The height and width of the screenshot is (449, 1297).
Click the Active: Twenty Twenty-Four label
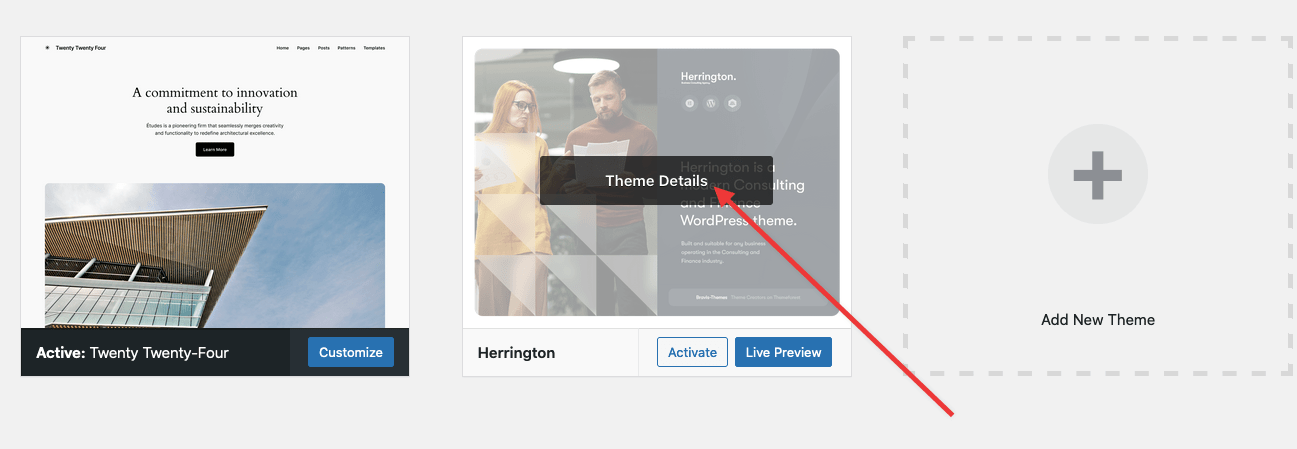tap(132, 352)
